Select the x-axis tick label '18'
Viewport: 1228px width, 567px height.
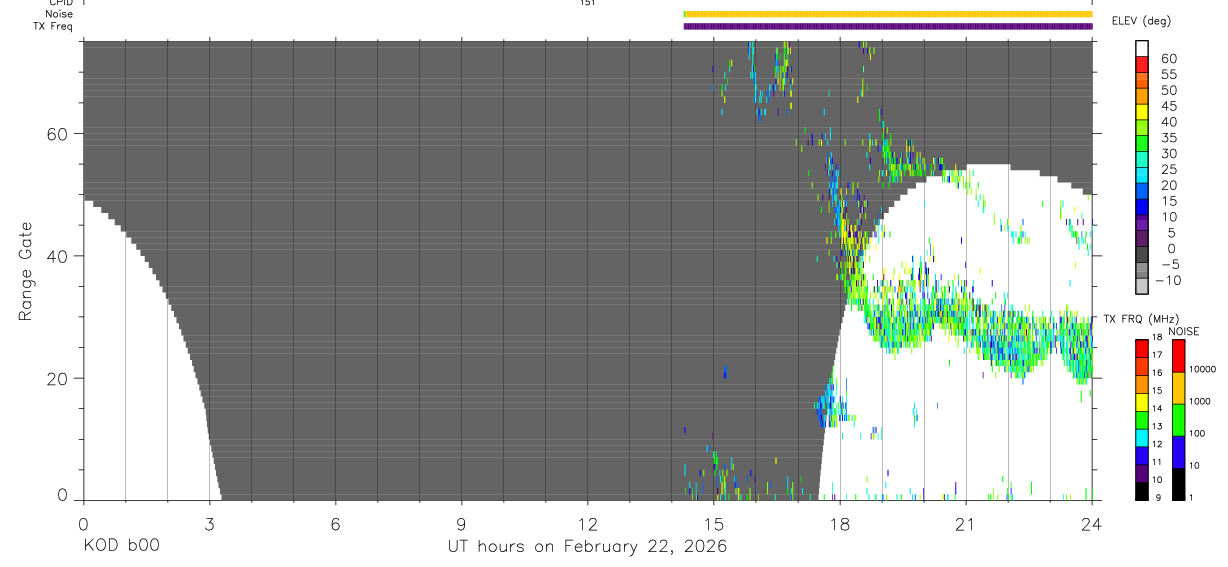pos(840,523)
